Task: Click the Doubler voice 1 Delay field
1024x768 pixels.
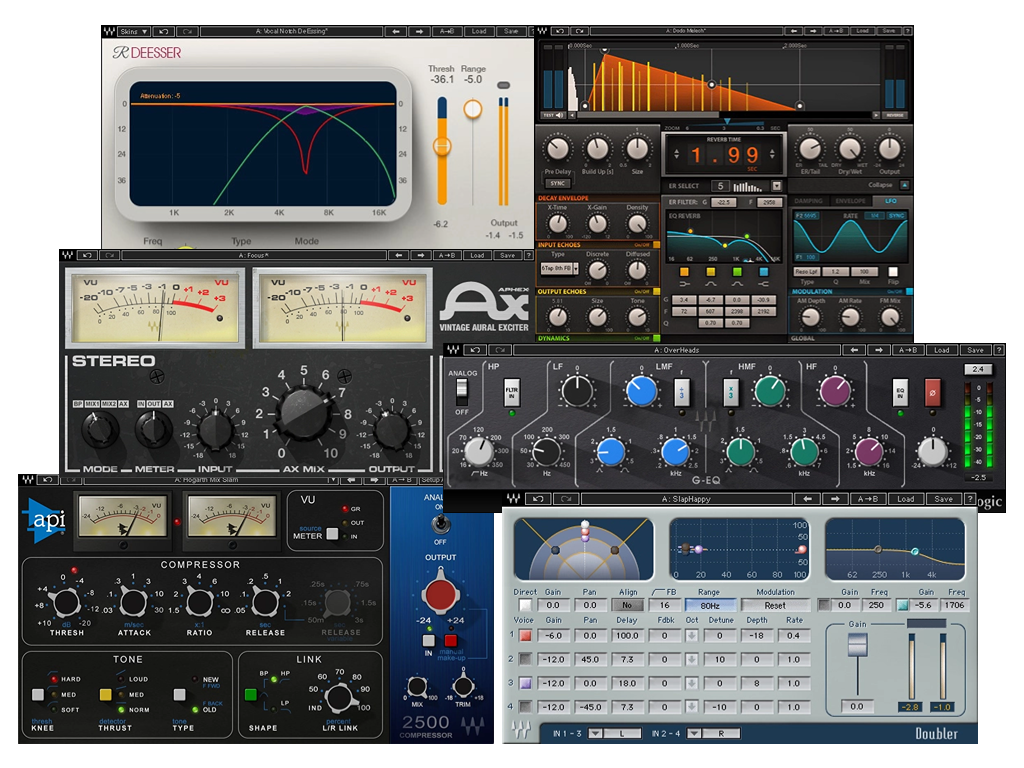Action: [627, 635]
